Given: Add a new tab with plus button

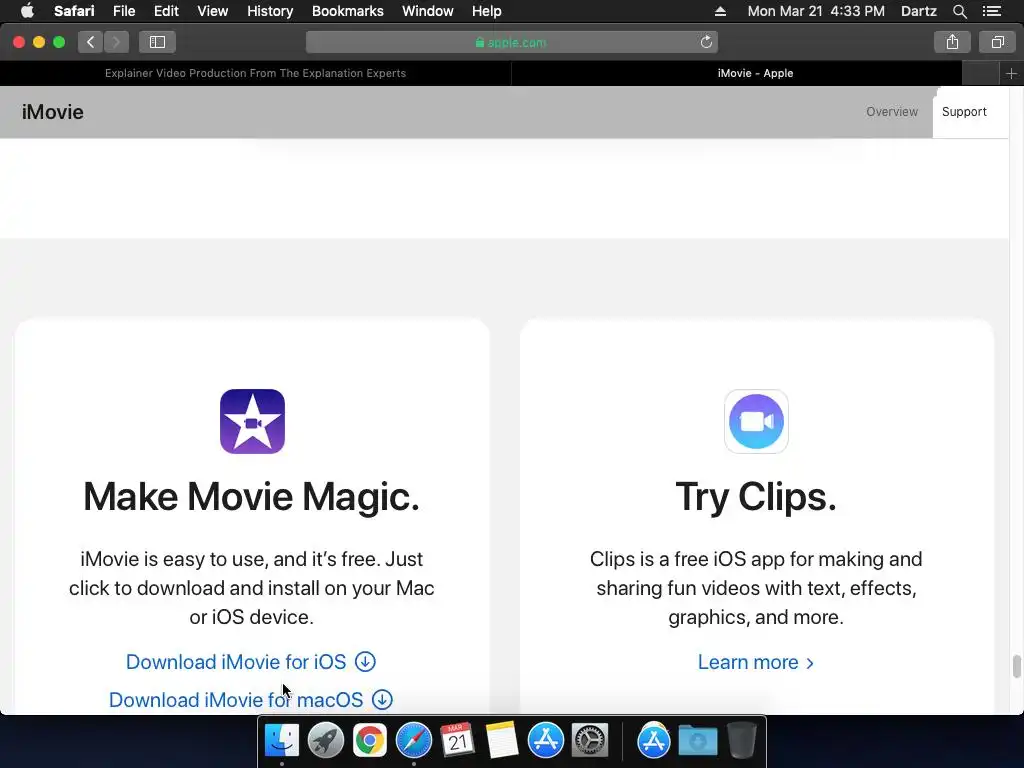Looking at the screenshot, I should coord(1011,73).
